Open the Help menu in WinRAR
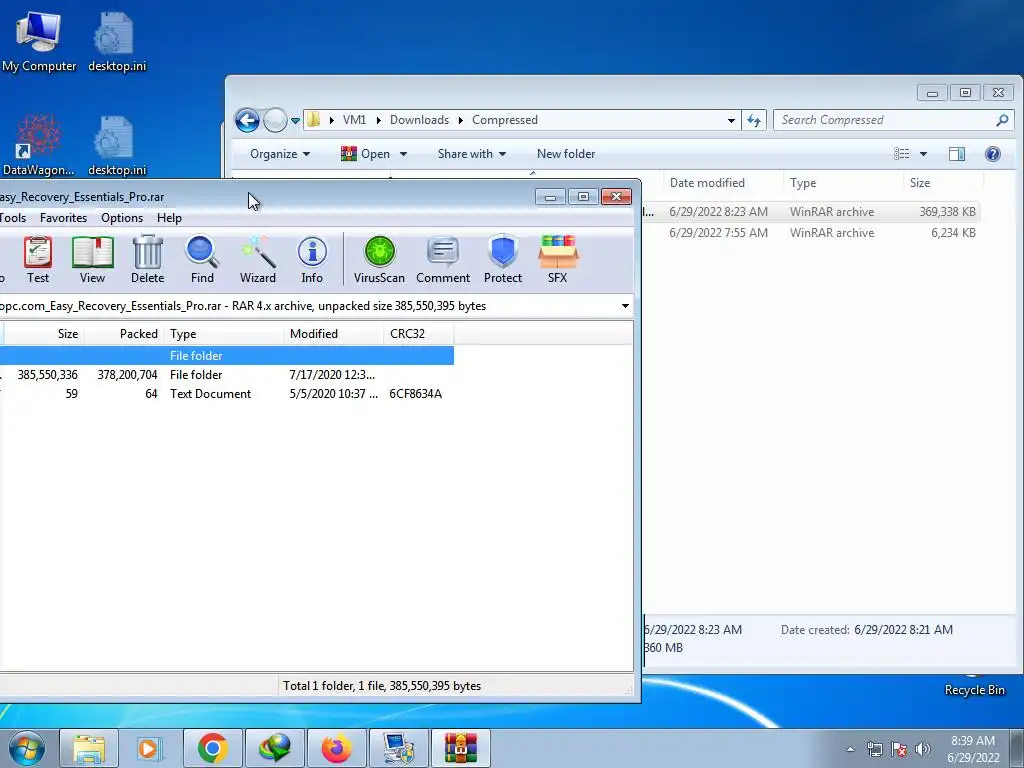Image resolution: width=1024 pixels, height=768 pixels. coord(169,218)
